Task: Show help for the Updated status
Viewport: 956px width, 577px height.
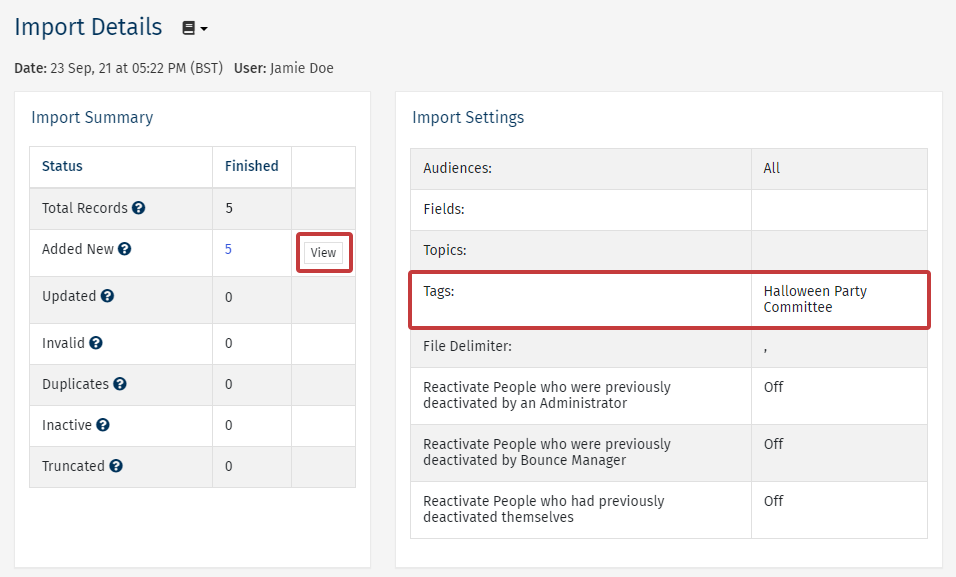Action: click(x=107, y=296)
